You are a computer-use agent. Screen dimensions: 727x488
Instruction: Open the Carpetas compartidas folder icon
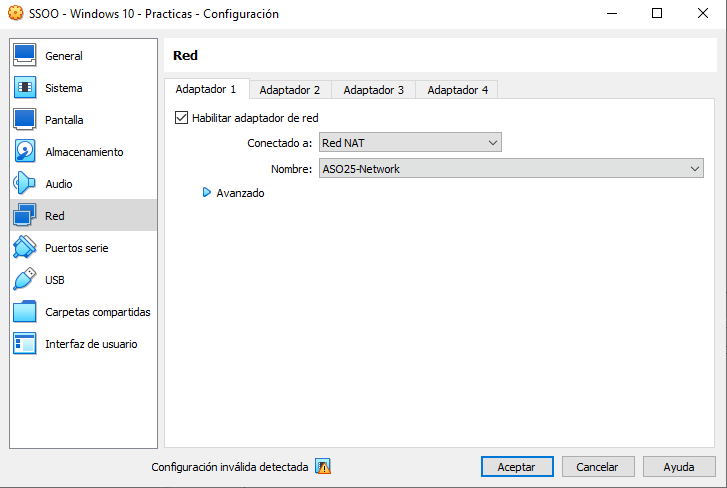coord(25,312)
